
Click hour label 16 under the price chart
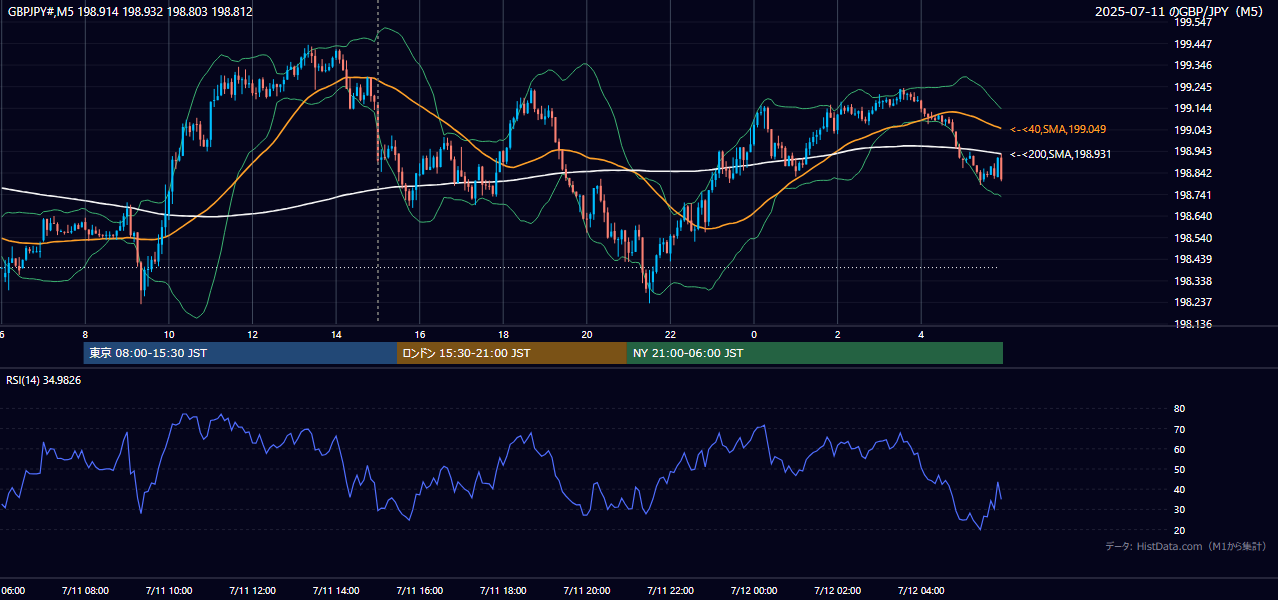tap(420, 335)
